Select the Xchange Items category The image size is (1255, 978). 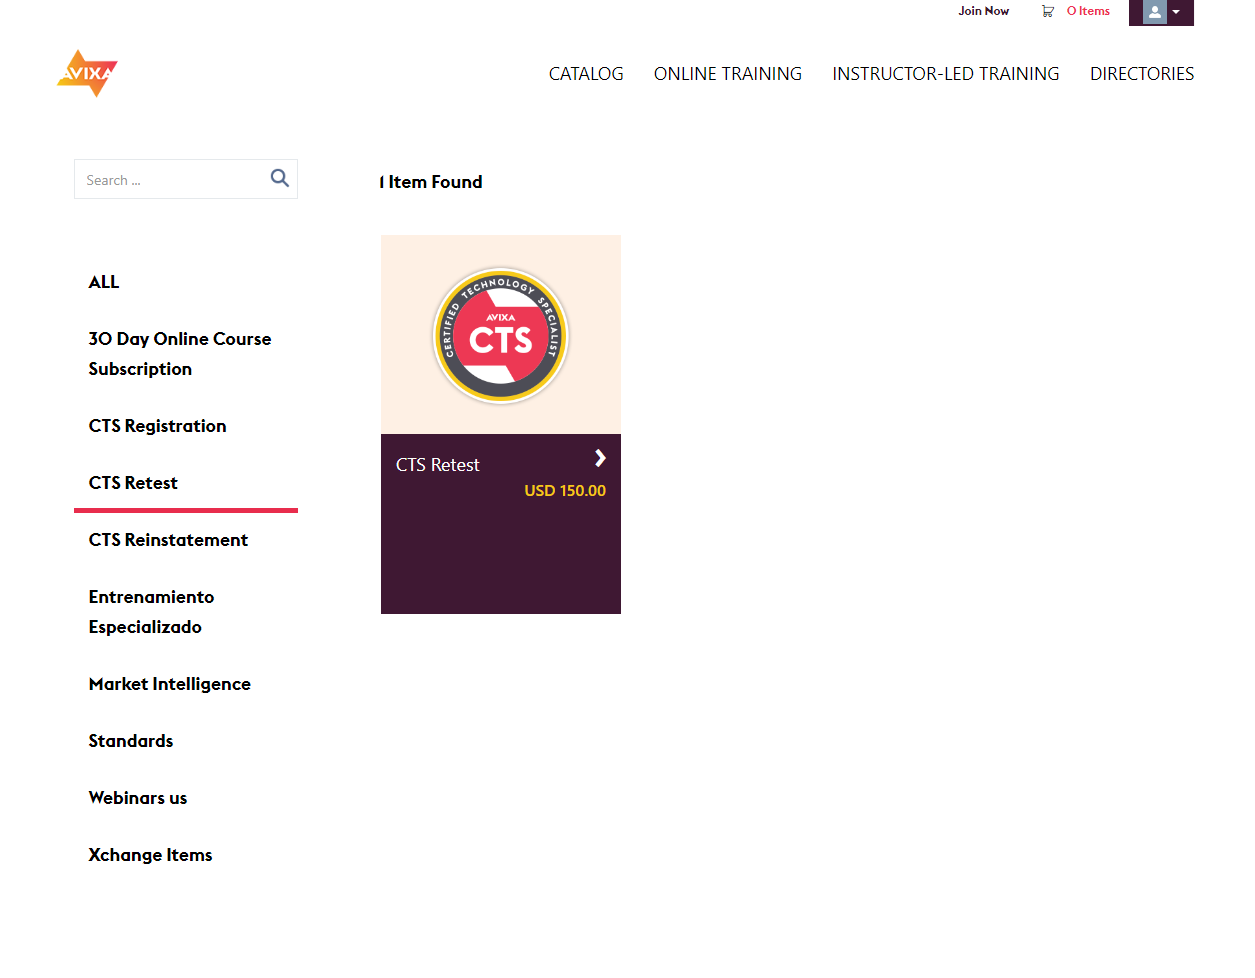pyautogui.click(x=150, y=855)
